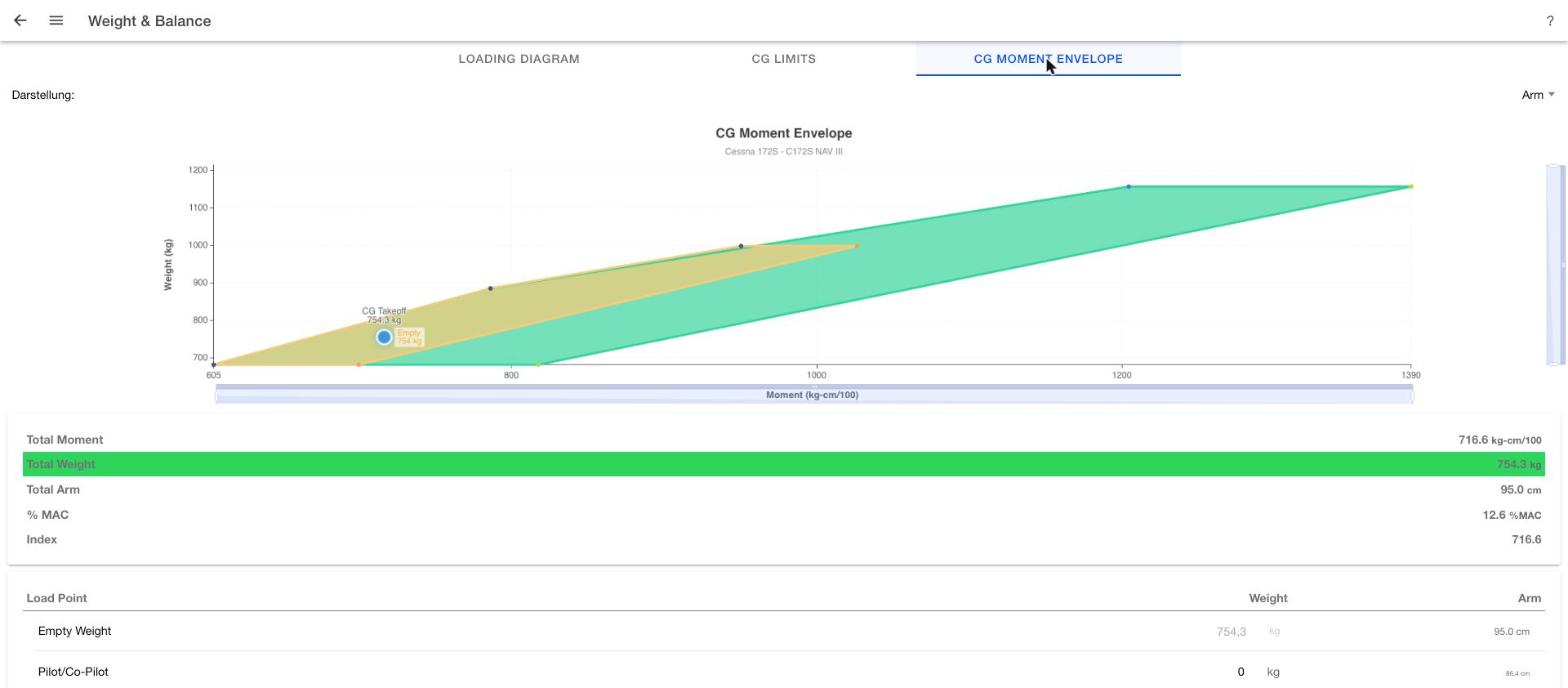Select the green Total Weight row label
This screenshot has height=688, width=1568.
(x=61, y=464)
